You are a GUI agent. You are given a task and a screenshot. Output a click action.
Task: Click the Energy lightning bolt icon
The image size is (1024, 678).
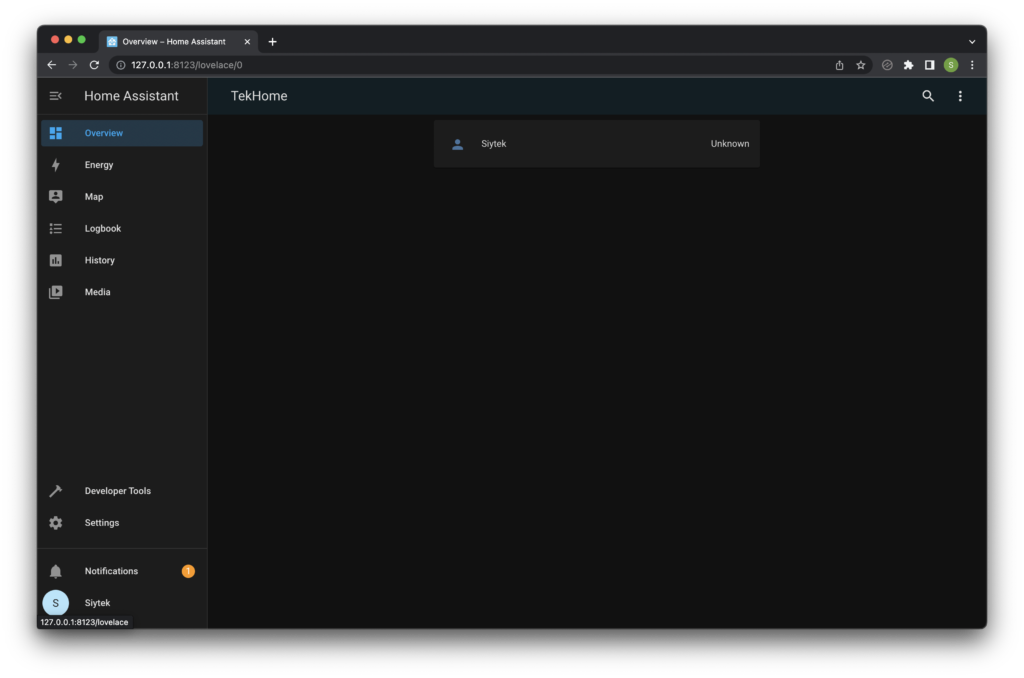pos(56,165)
